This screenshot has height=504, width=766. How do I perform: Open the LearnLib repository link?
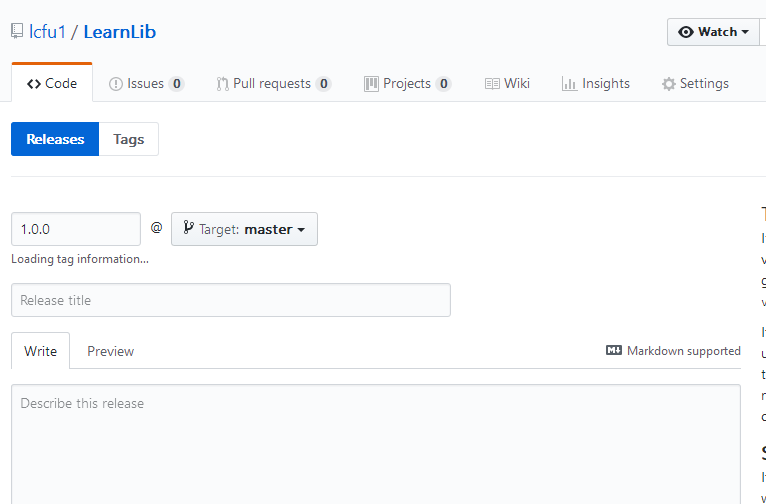pyautogui.click(x=120, y=32)
